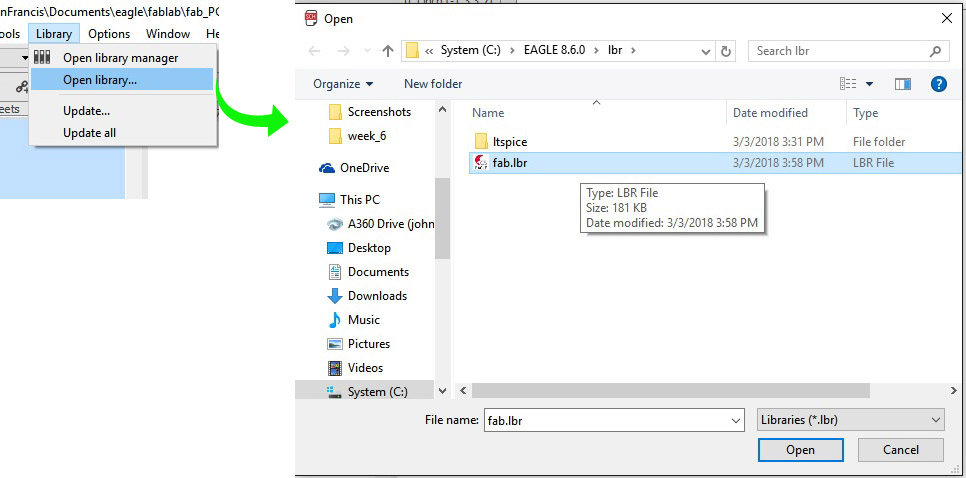Click the Documents icon in sidebar
Viewport: 966px width, 478px height.
click(x=335, y=272)
